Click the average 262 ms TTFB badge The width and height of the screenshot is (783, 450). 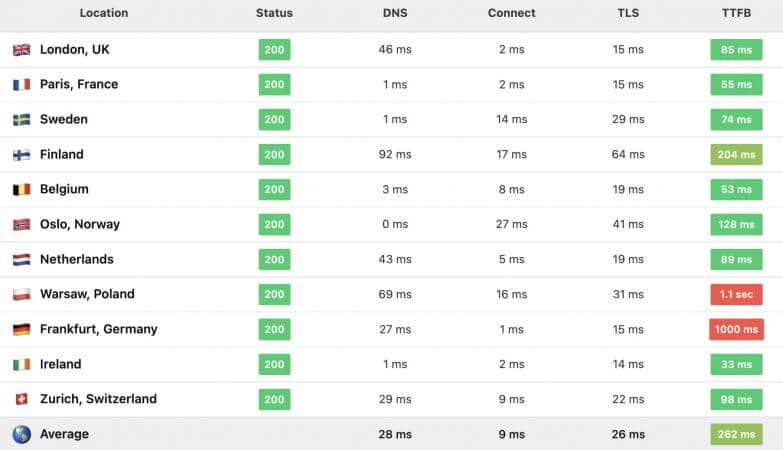(736, 434)
